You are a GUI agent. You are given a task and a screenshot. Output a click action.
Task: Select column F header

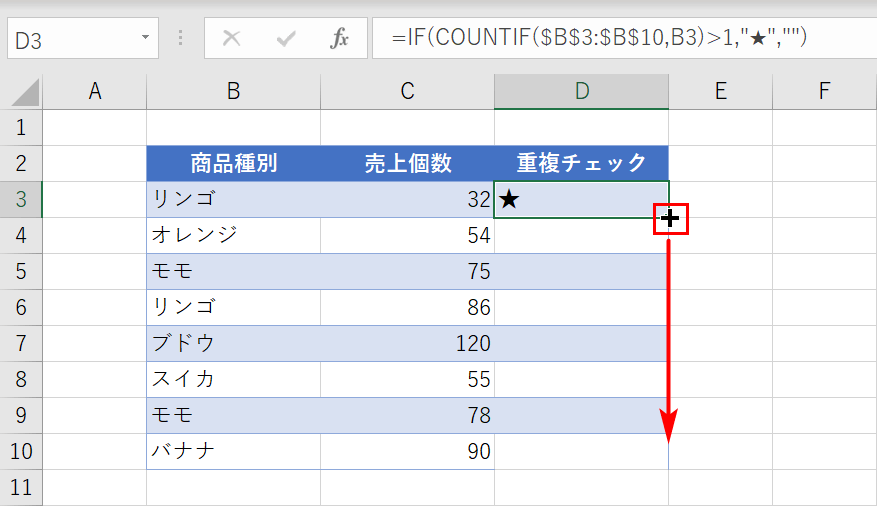824,92
